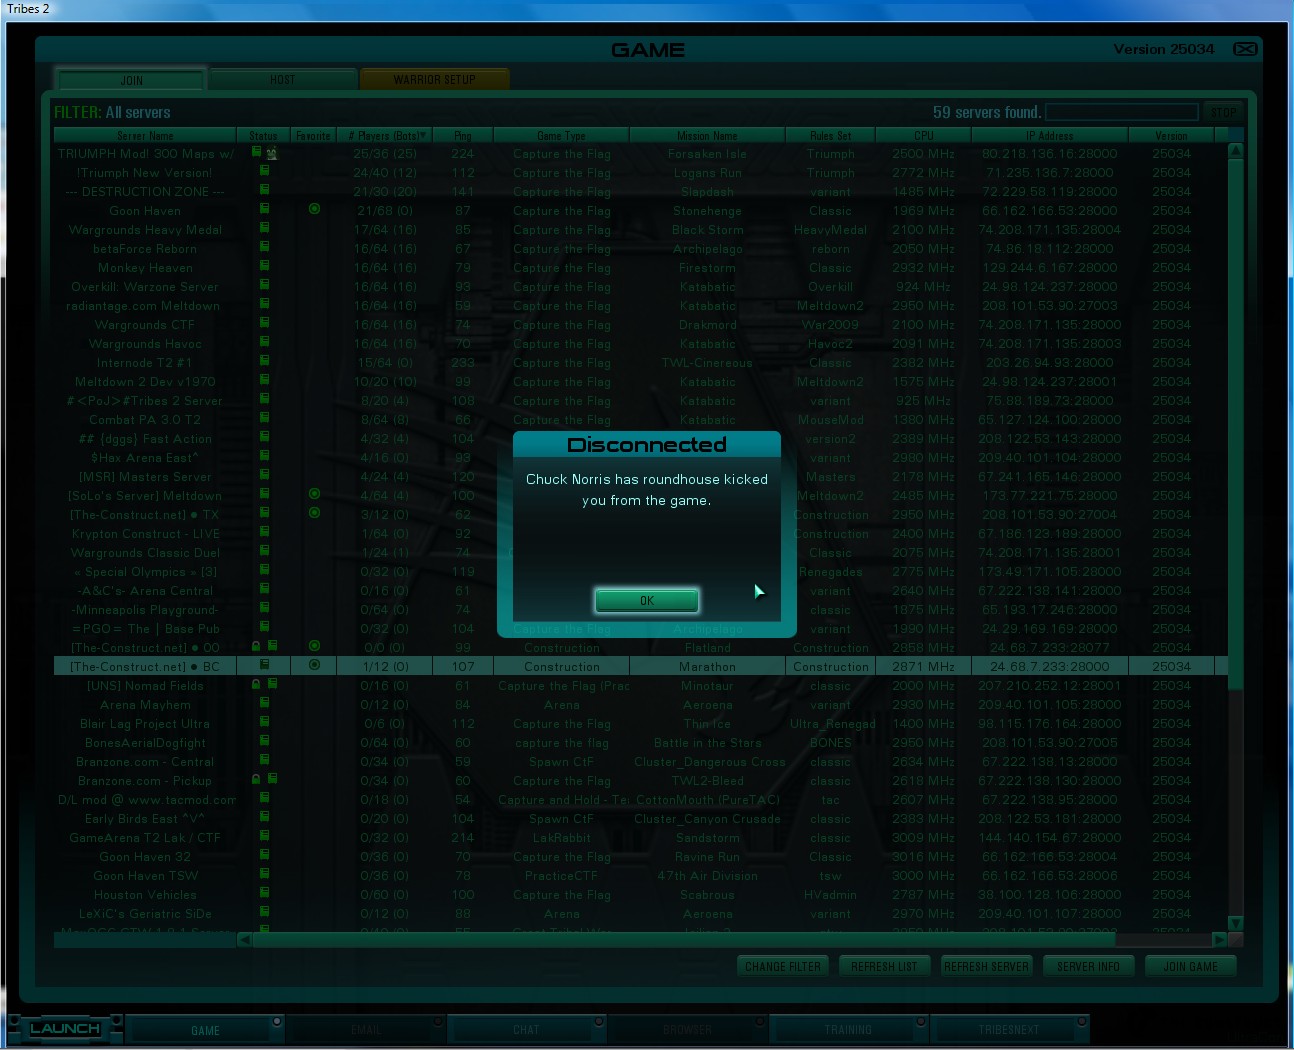Click the status icon on Arena Mayhem row
Image resolution: width=1294 pixels, height=1050 pixels.
coord(264,703)
